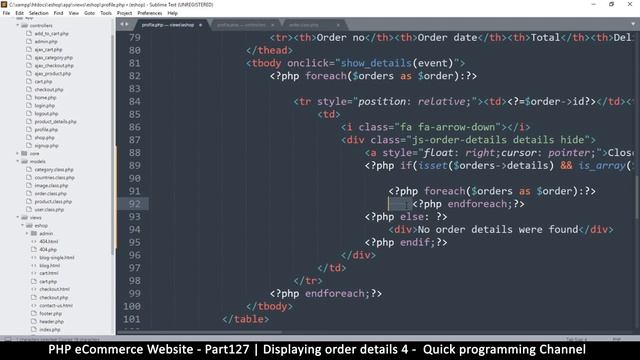Open profile.php in the sidebar controllers

tap(46, 129)
